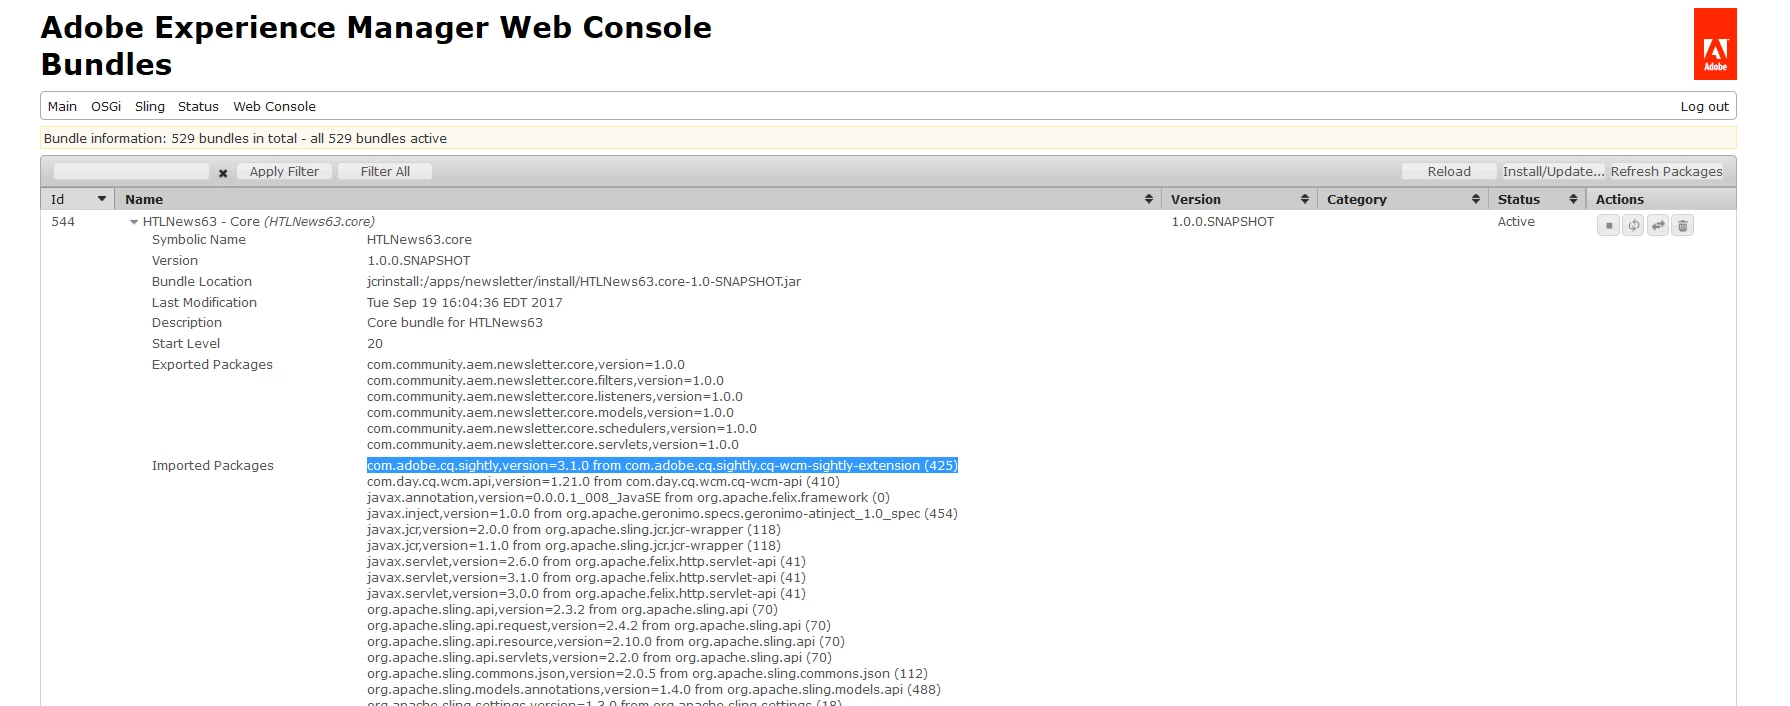Click Log out
Image resolution: width=1790 pixels, height=706 pixels.
tap(1704, 106)
